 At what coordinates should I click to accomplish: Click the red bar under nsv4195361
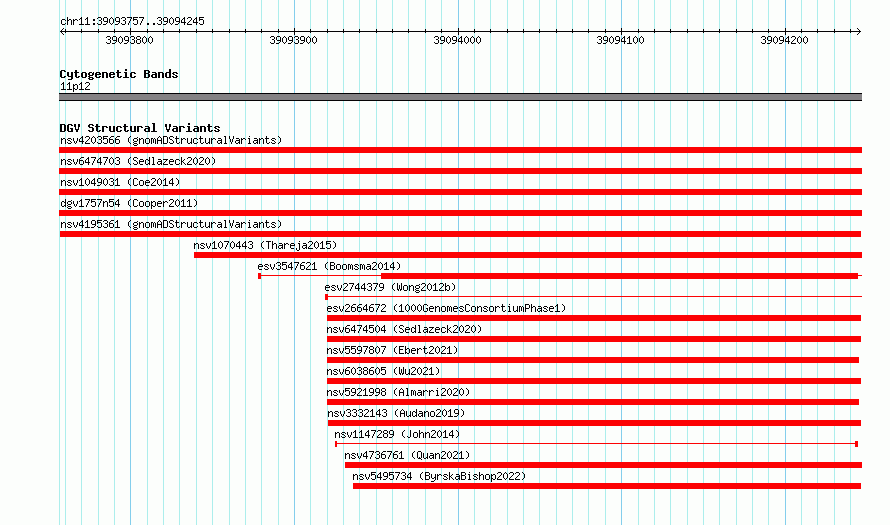coord(460,234)
